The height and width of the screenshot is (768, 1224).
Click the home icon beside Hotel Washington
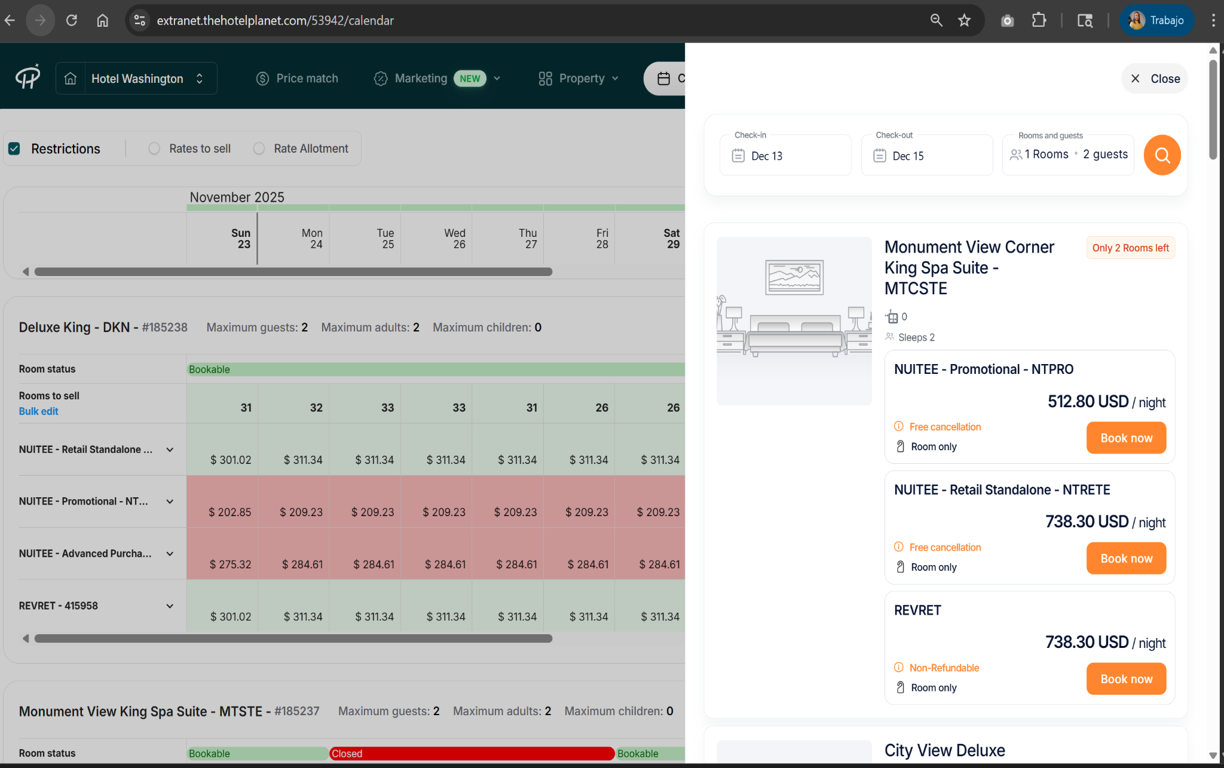(x=70, y=79)
